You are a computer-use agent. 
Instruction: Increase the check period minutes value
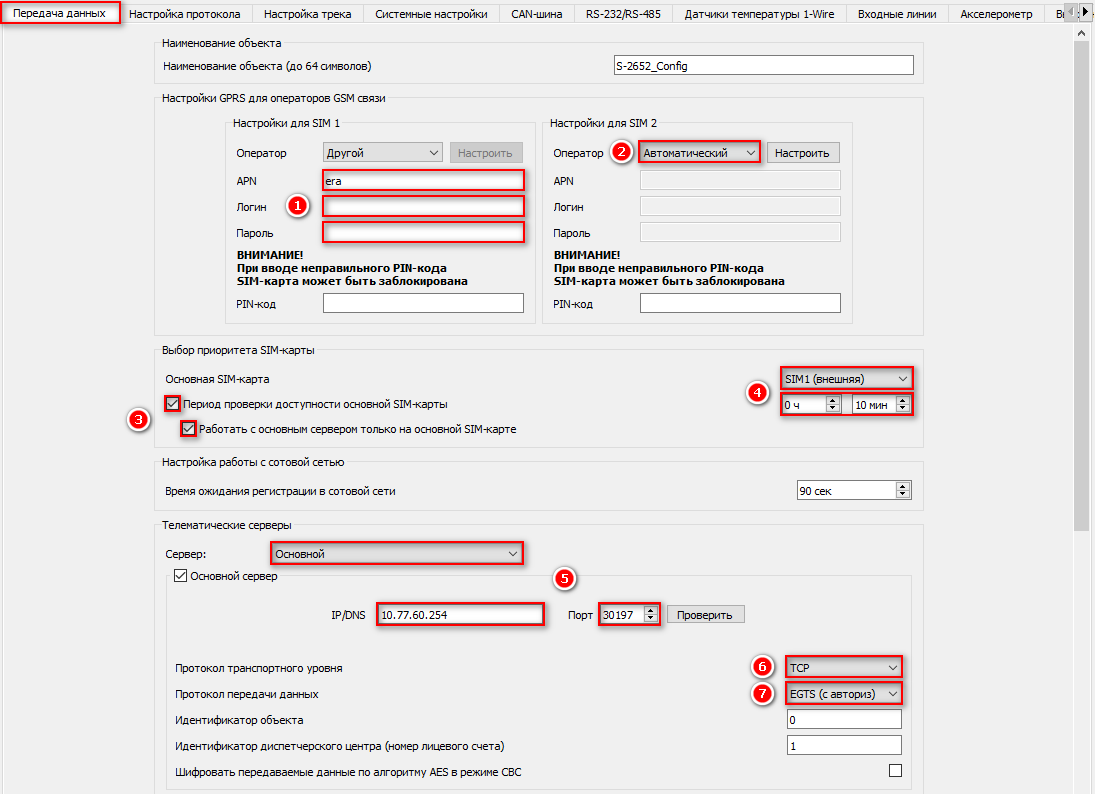(x=904, y=400)
